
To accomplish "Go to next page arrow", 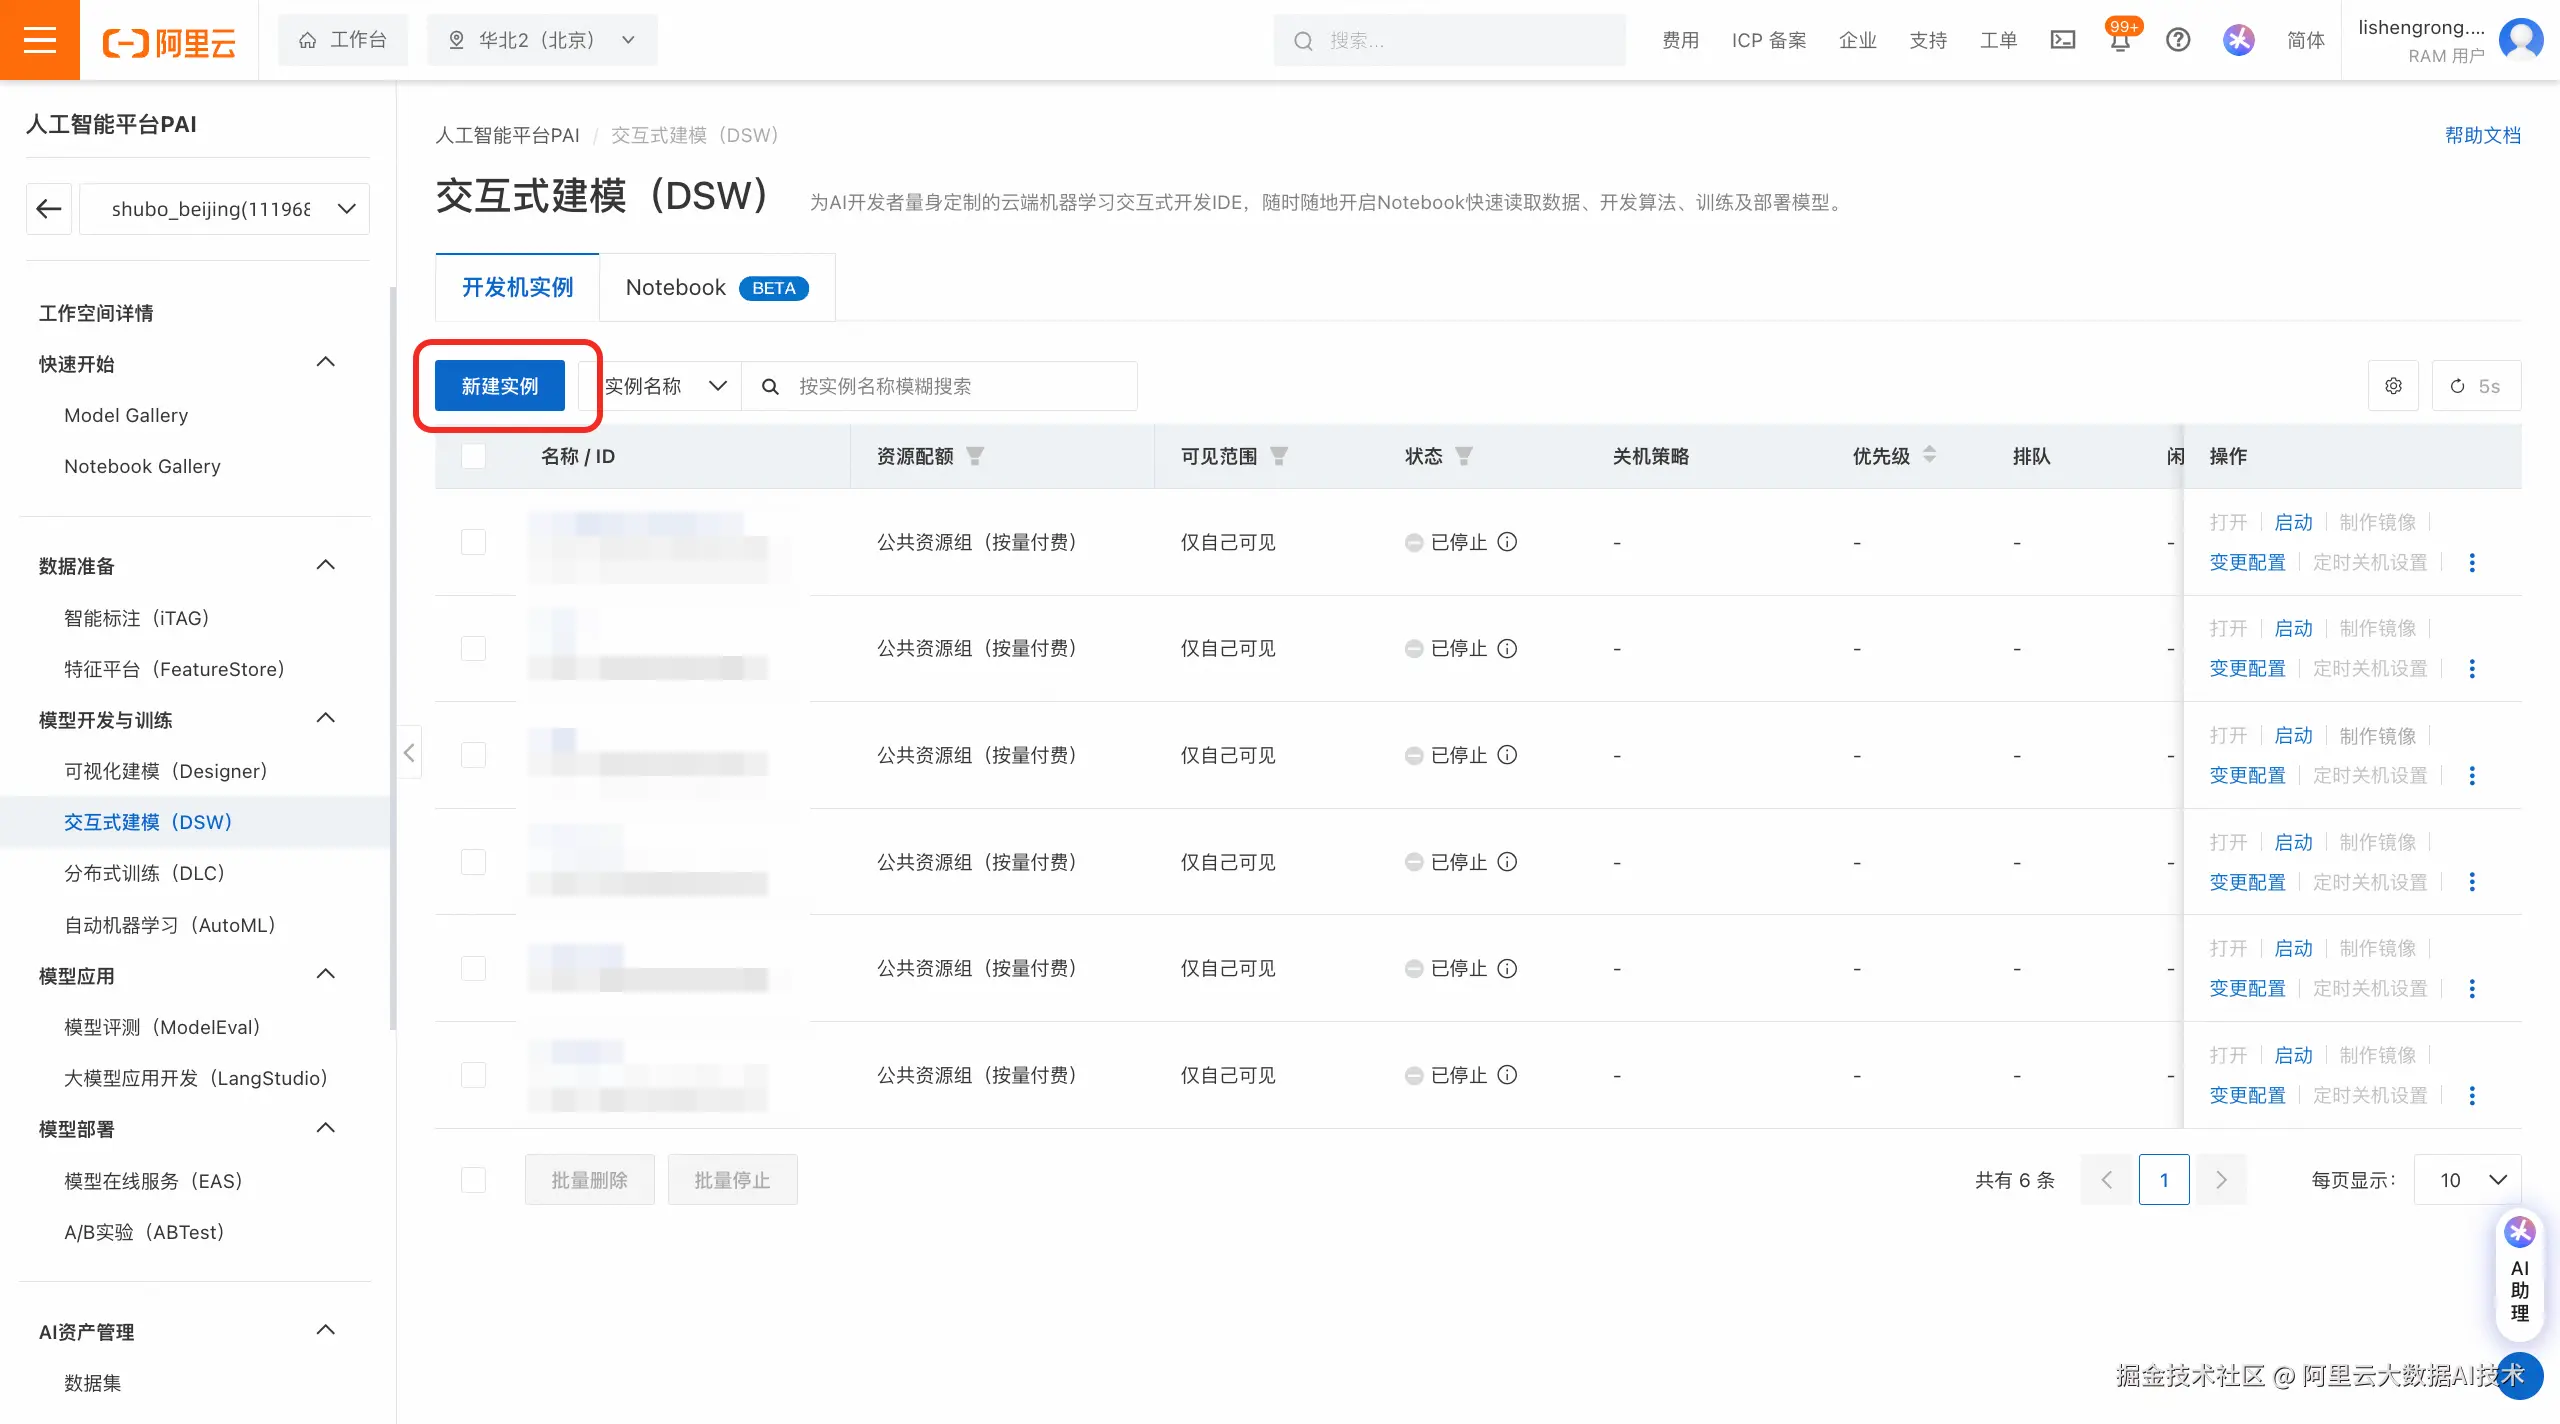I will coord(2222,1180).
